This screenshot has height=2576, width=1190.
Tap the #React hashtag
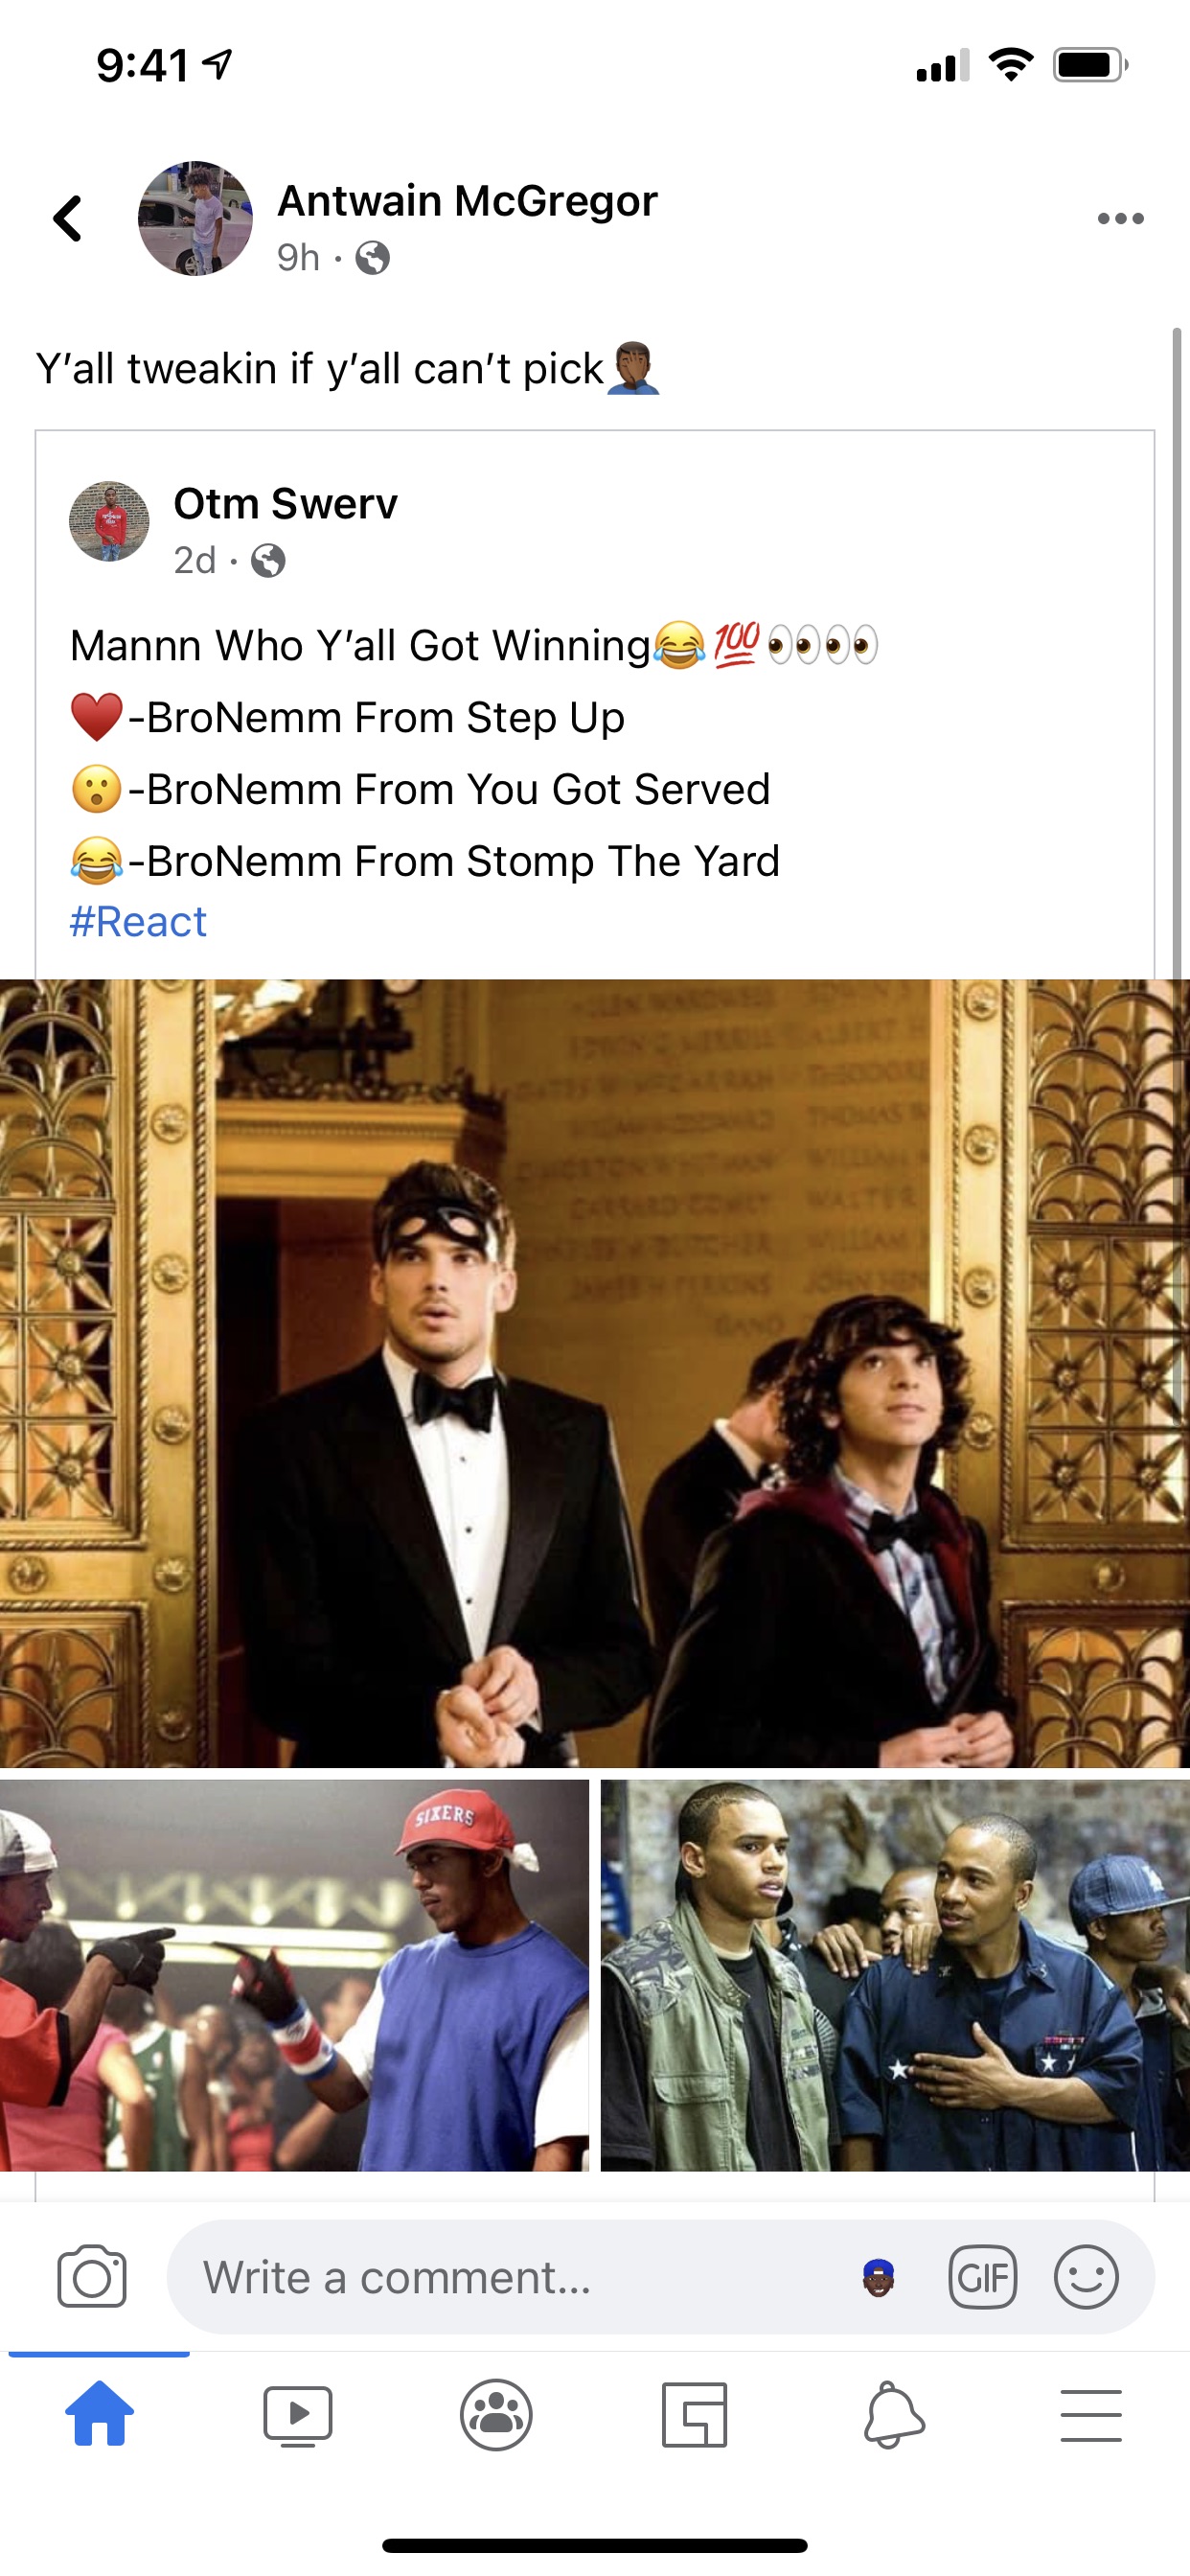138,921
